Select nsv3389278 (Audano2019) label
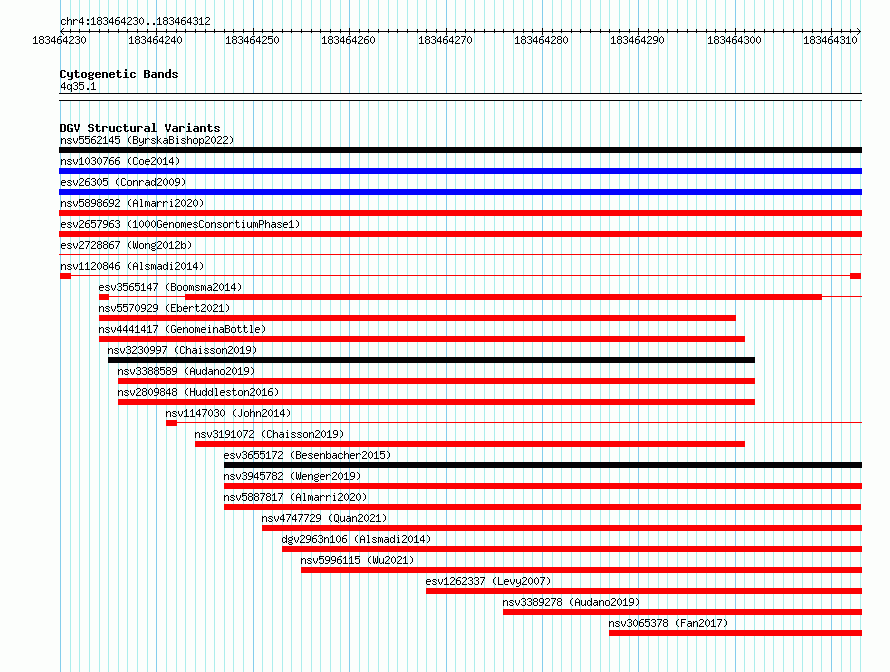Image resolution: width=890 pixels, height=672 pixels. tap(571, 602)
